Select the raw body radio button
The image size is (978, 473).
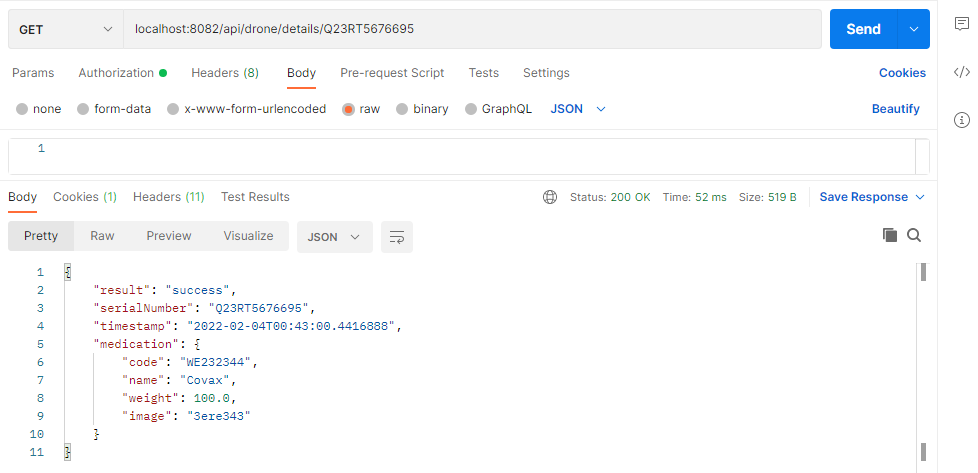pyautogui.click(x=348, y=109)
